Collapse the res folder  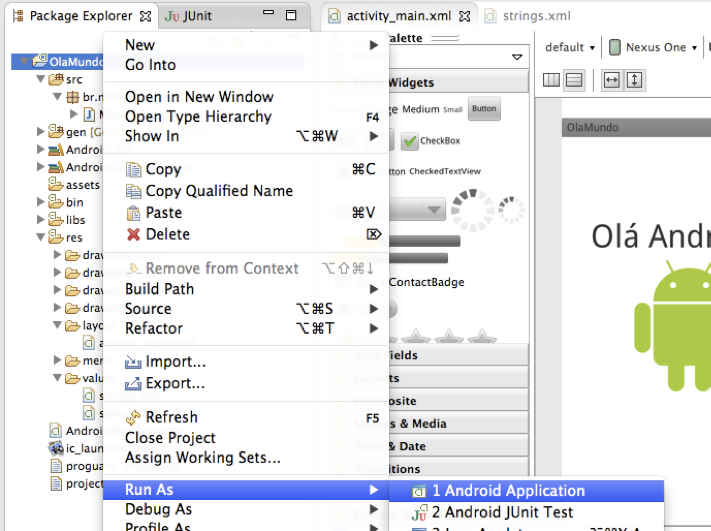(x=40, y=237)
